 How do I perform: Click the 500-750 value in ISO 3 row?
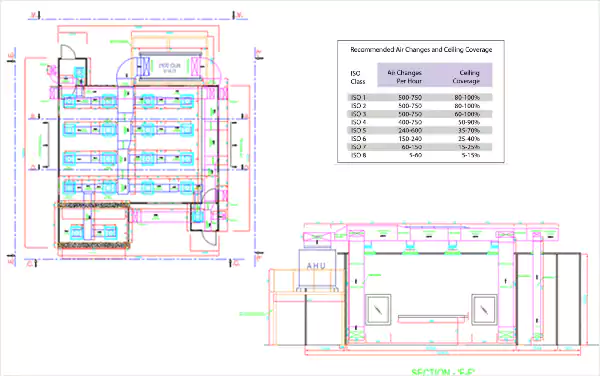[x=410, y=114]
